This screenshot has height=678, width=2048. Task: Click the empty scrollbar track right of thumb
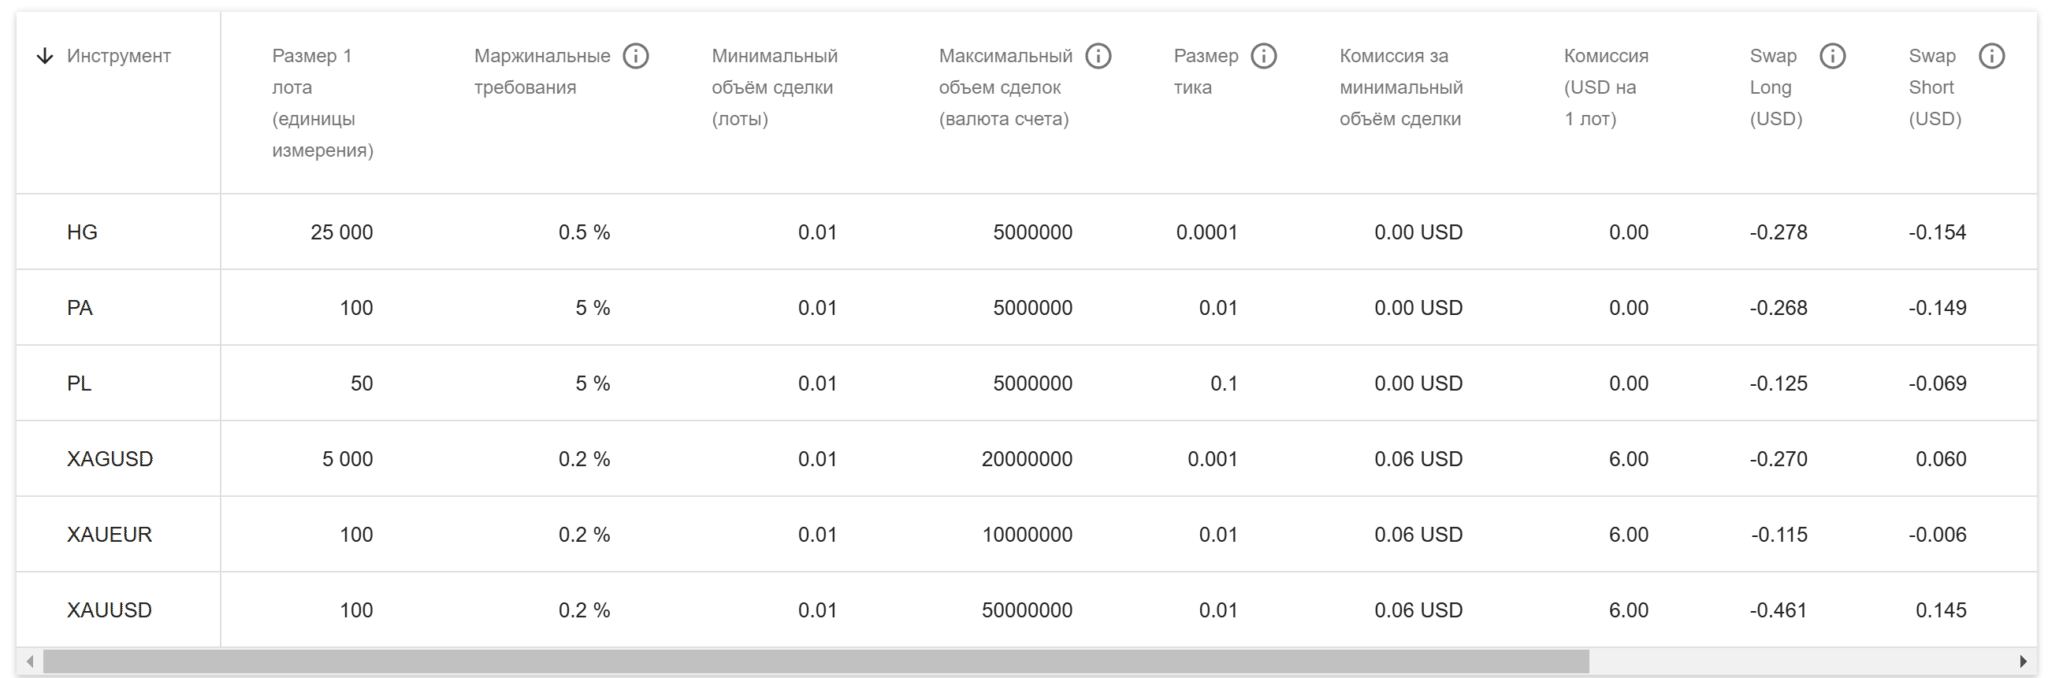(x=1800, y=661)
